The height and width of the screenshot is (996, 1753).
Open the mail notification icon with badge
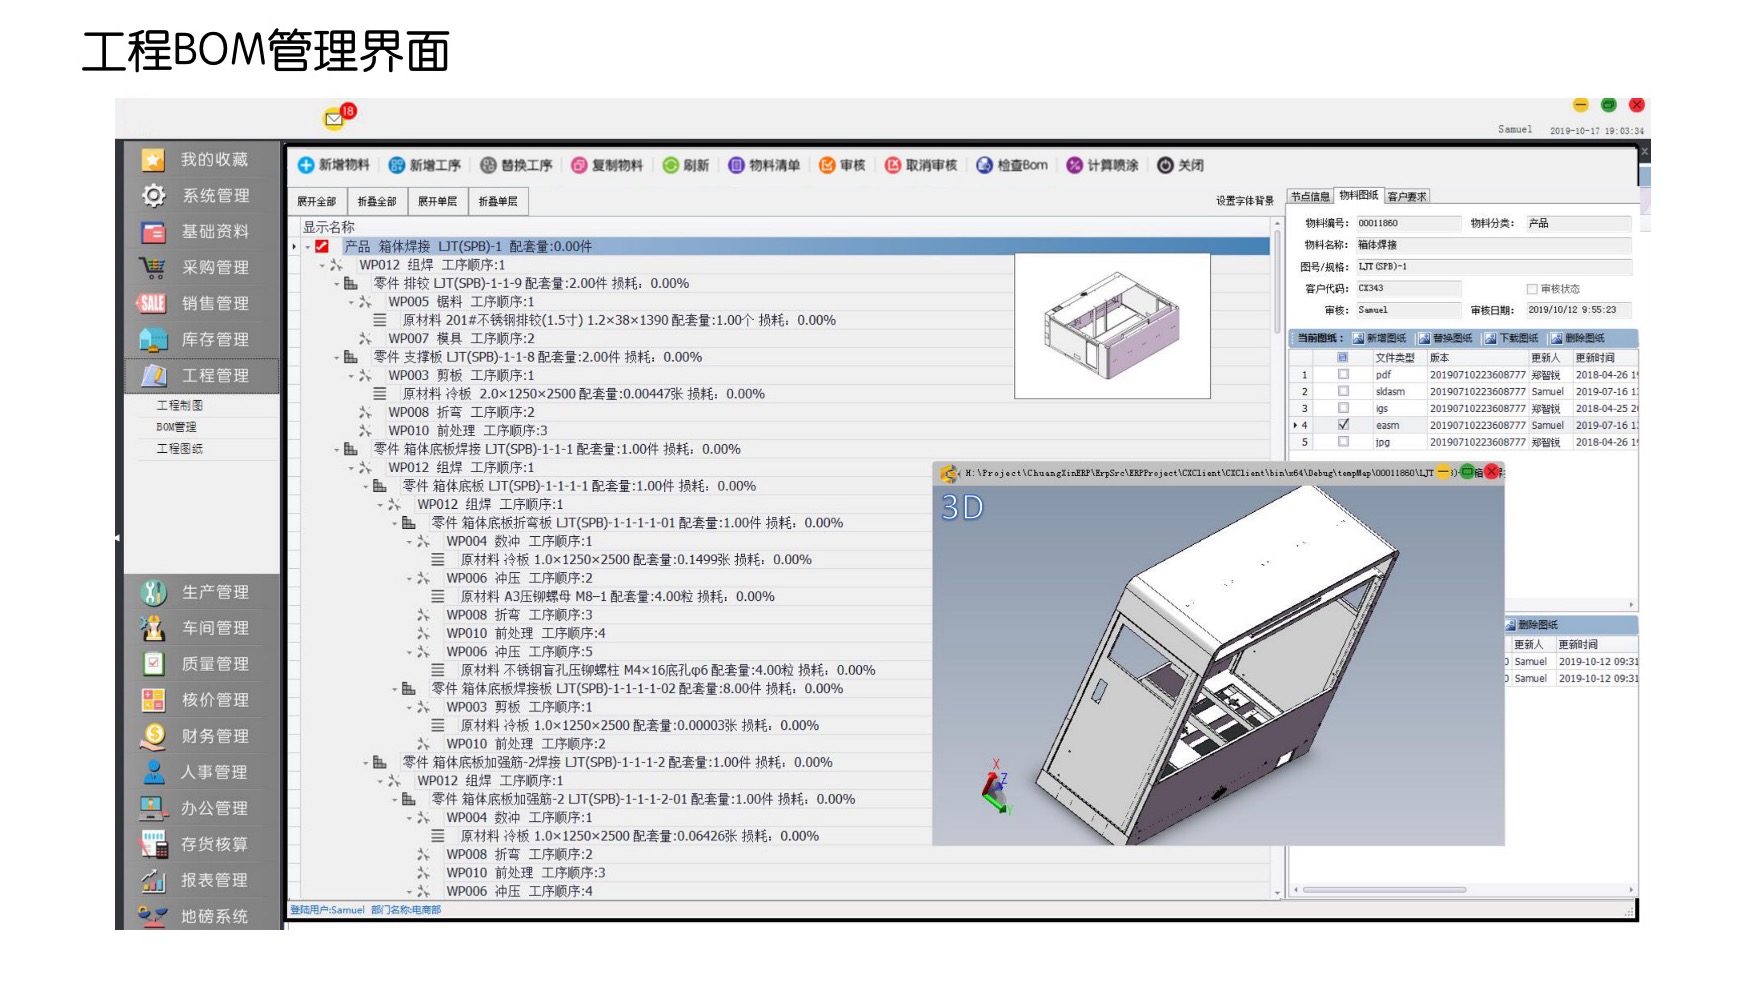pyautogui.click(x=335, y=119)
